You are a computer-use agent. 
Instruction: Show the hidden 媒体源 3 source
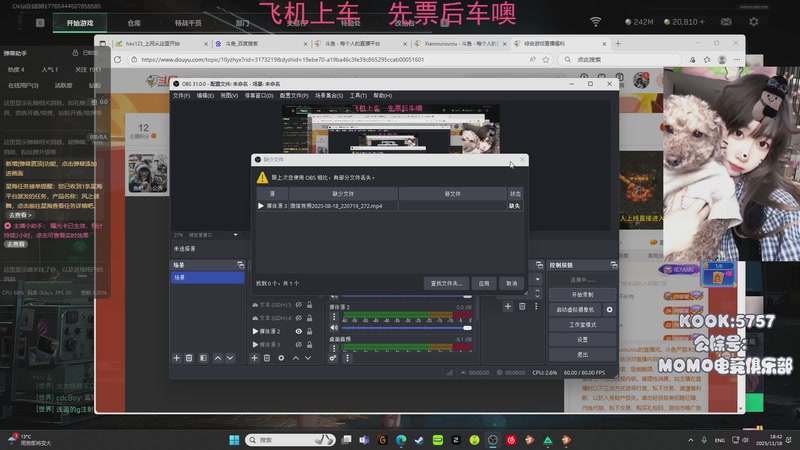pos(298,345)
